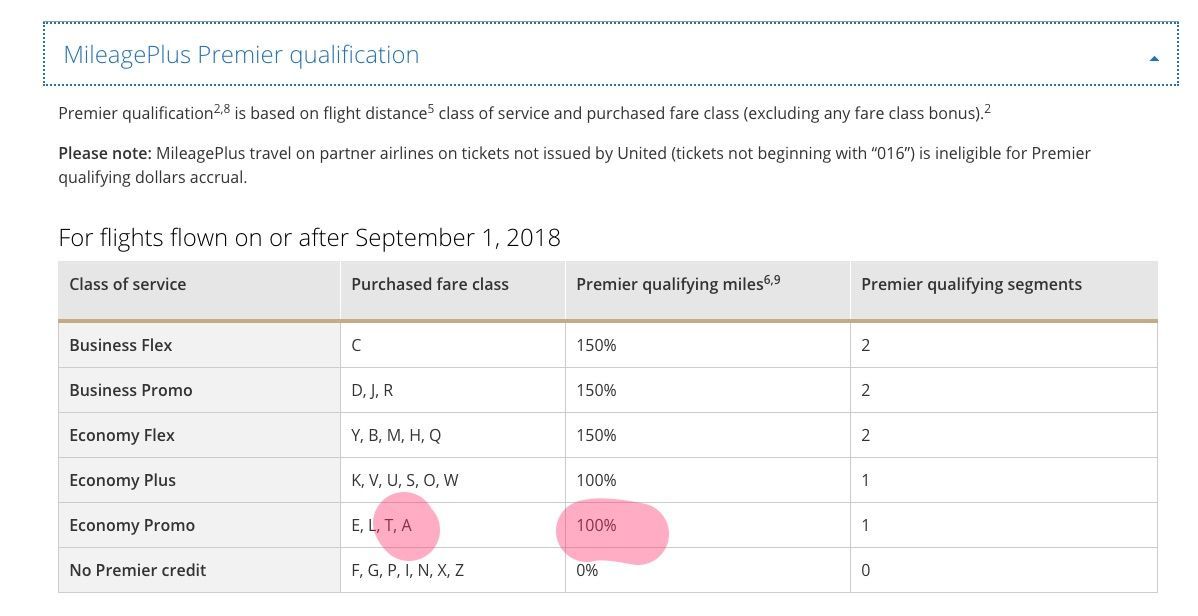Click the Y, B, M, H, Q fare classes
1198x616 pixels.
point(396,435)
